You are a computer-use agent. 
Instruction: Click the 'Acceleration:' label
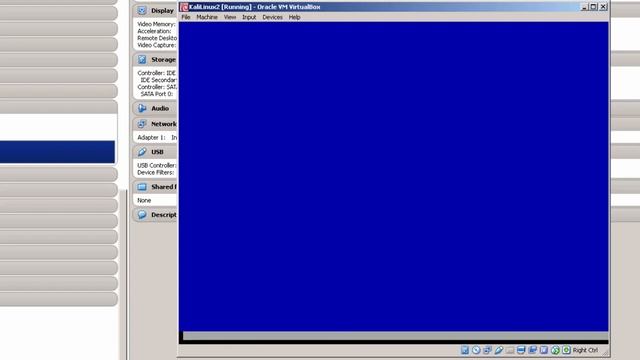(154, 31)
